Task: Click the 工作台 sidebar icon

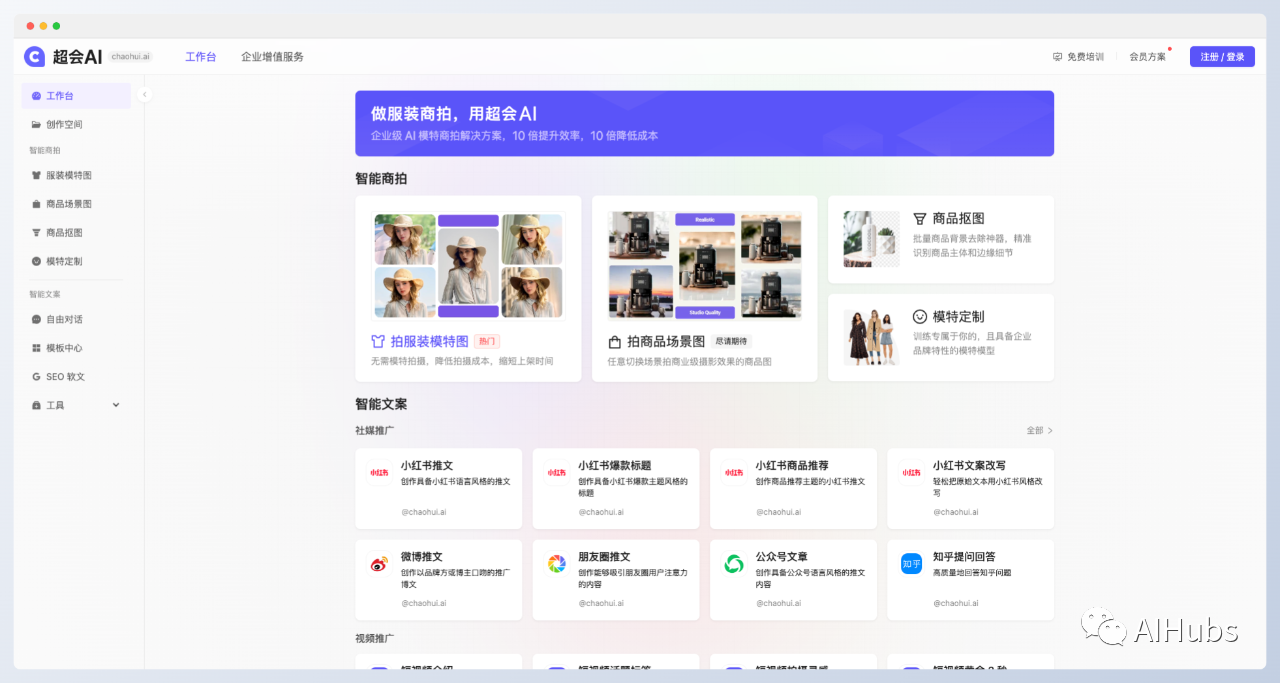Action: tap(36, 96)
